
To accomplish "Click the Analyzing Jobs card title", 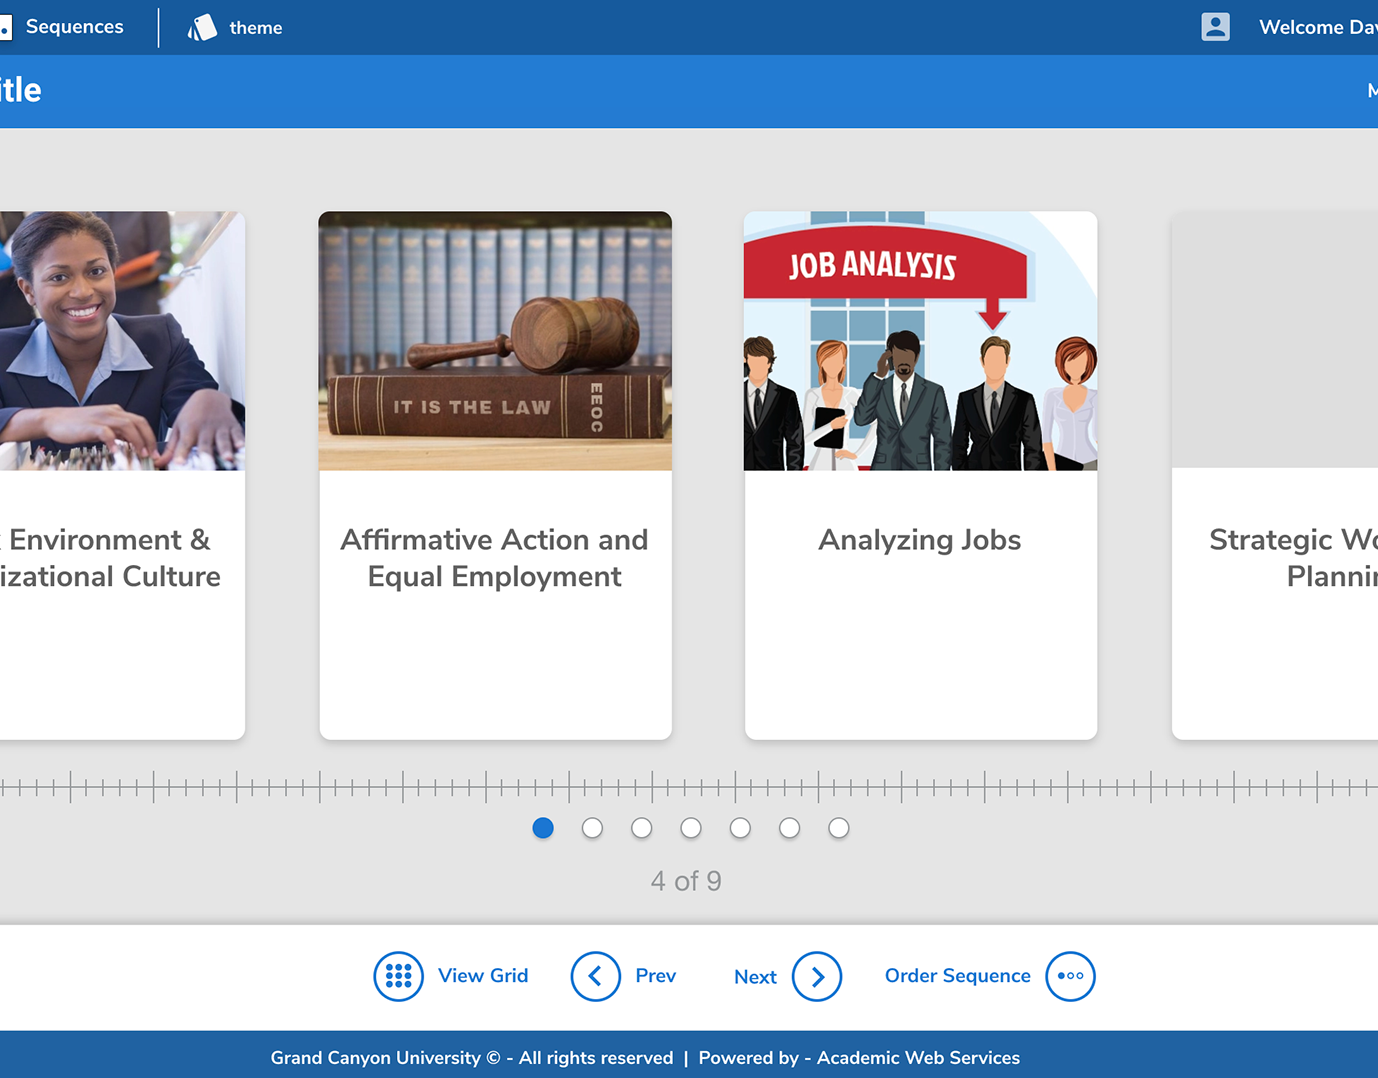I will click(920, 540).
